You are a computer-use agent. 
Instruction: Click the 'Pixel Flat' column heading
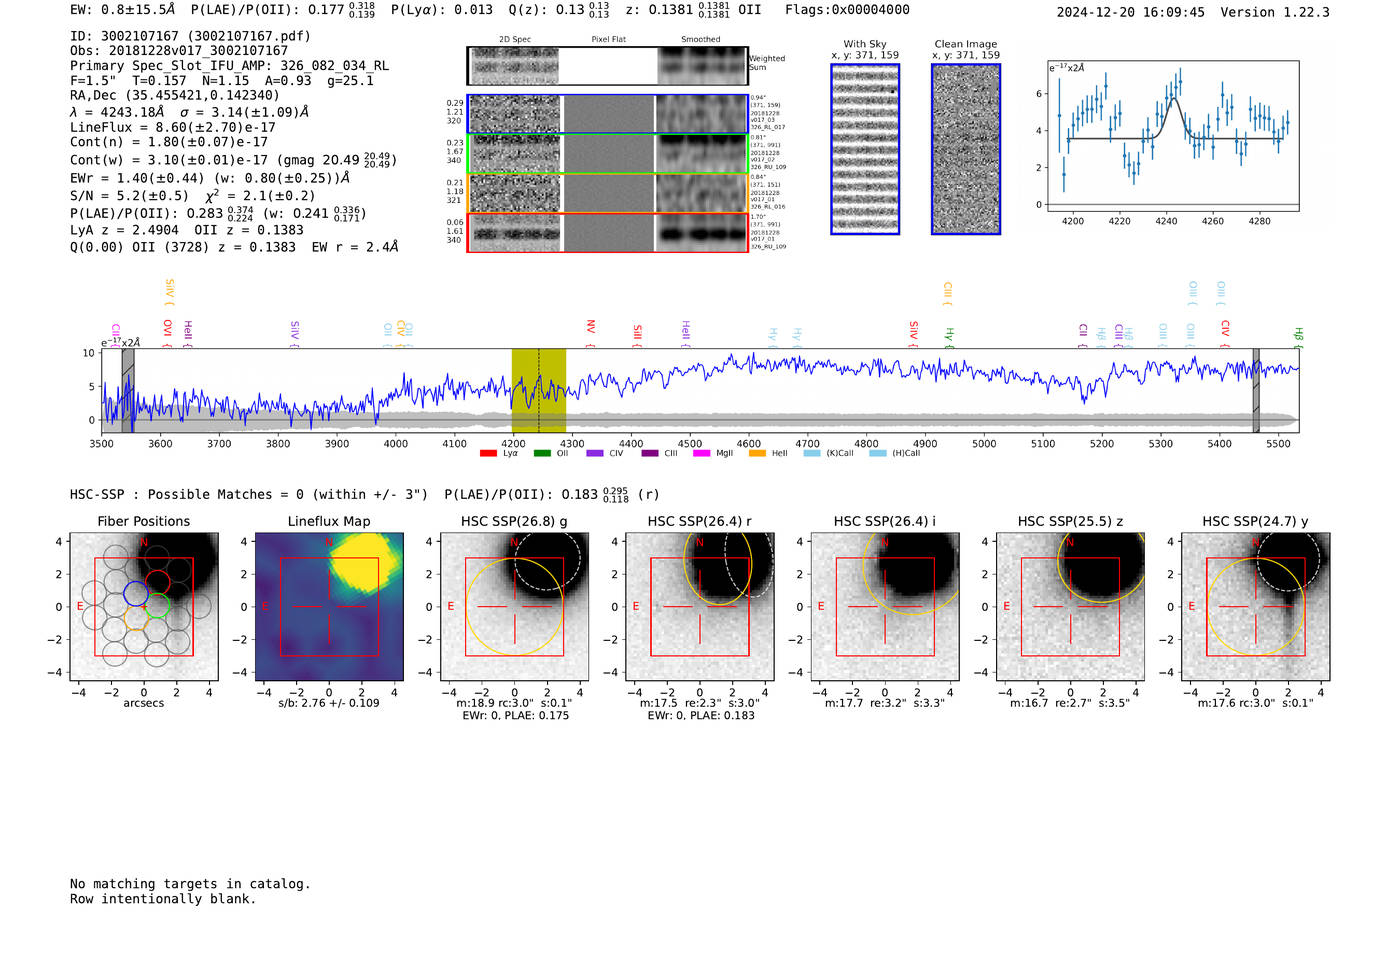pyautogui.click(x=608, y=40)
